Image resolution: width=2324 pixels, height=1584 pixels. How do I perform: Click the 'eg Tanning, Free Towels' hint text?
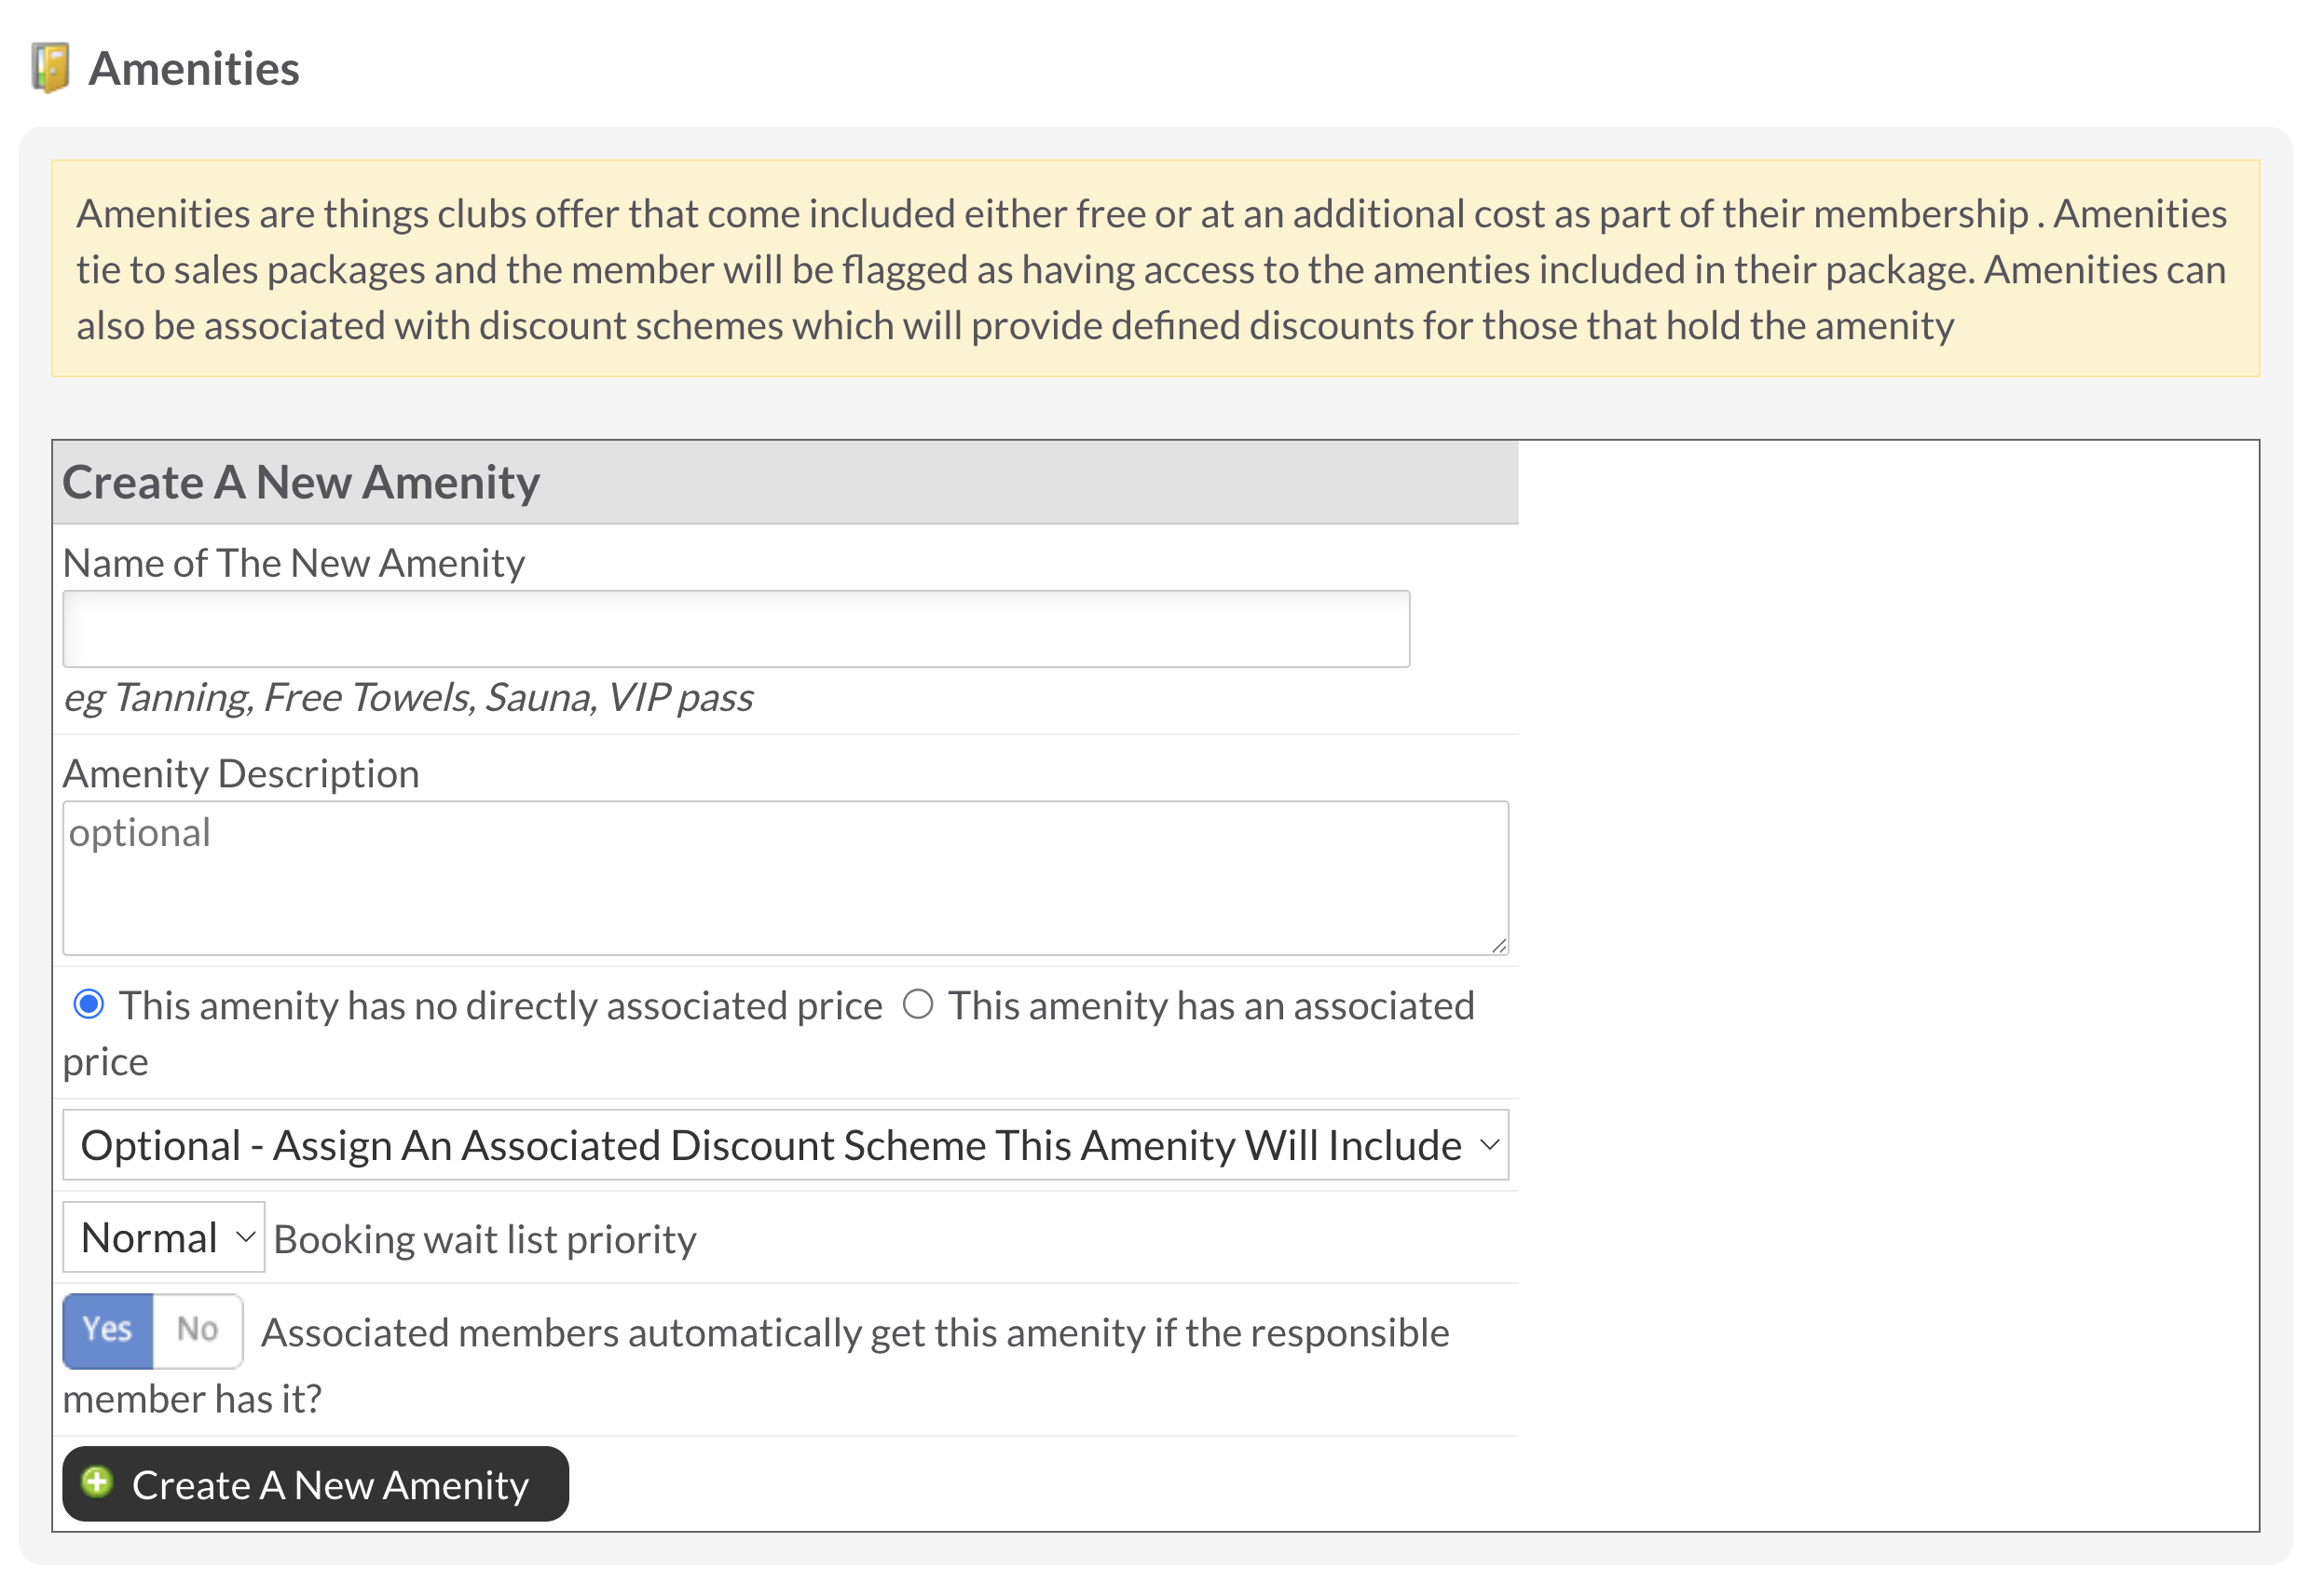click(408, 698)
